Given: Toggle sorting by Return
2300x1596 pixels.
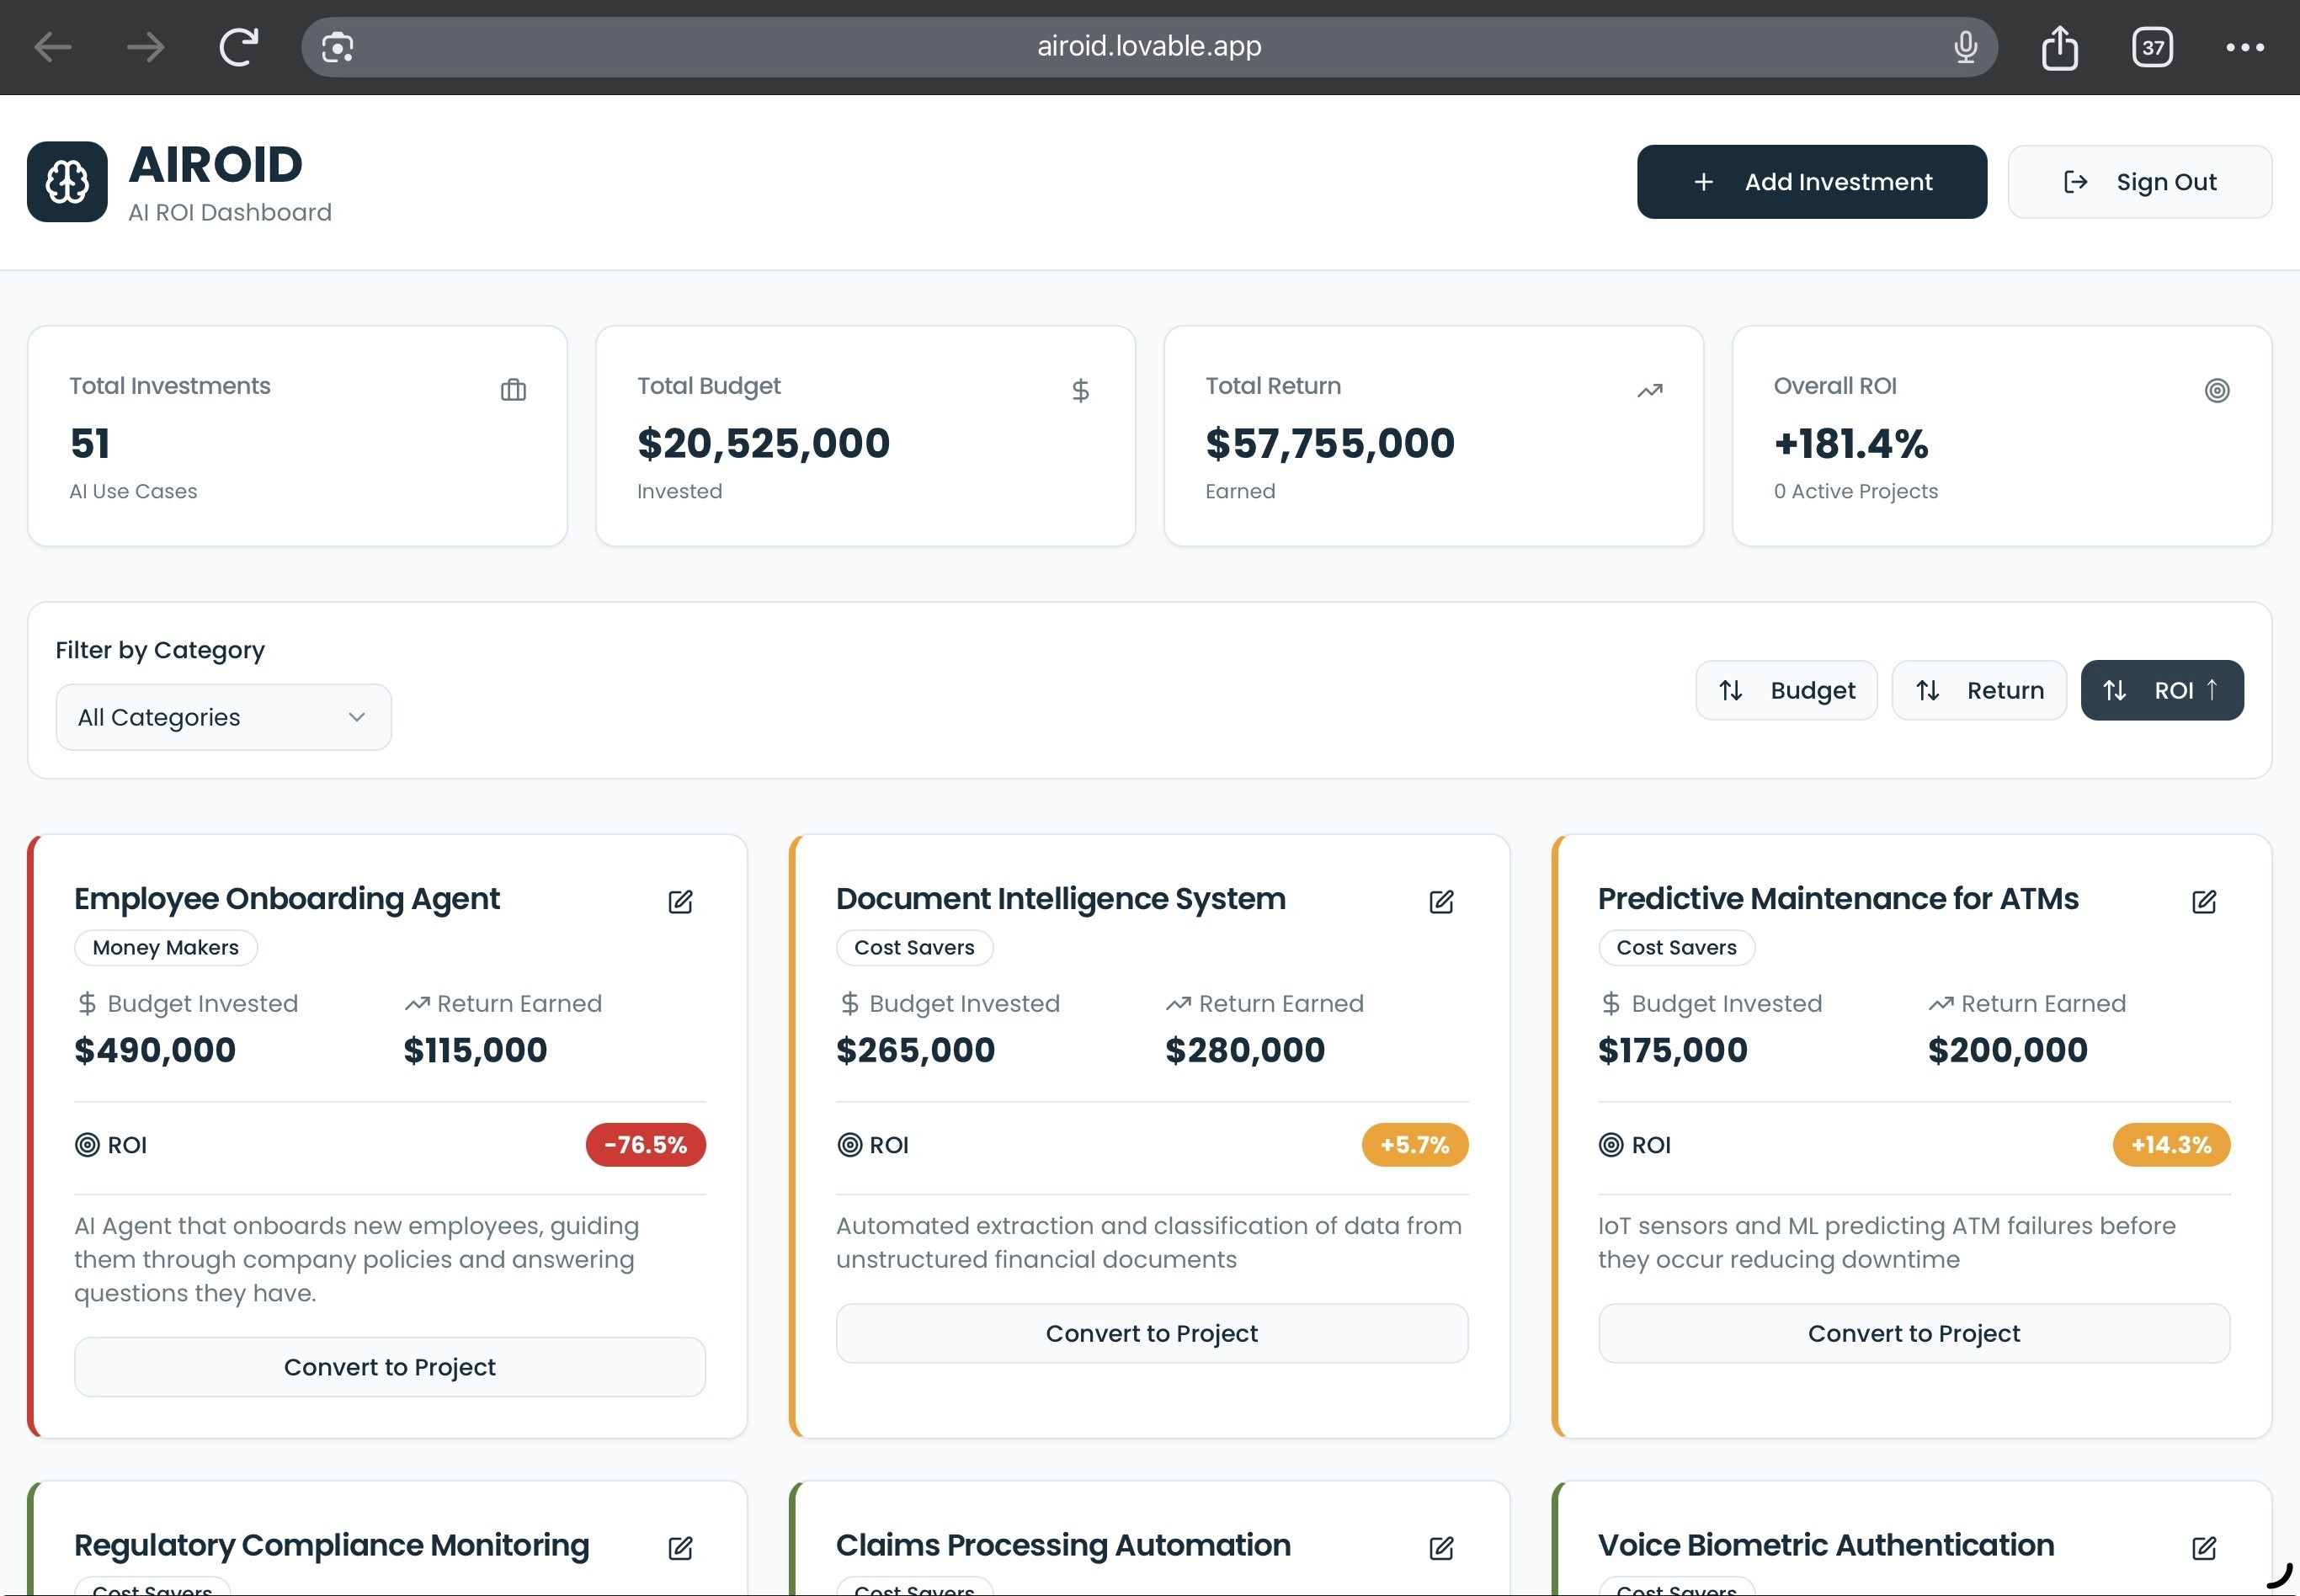Looking at the screenshot, I should tap(1978, 690).
